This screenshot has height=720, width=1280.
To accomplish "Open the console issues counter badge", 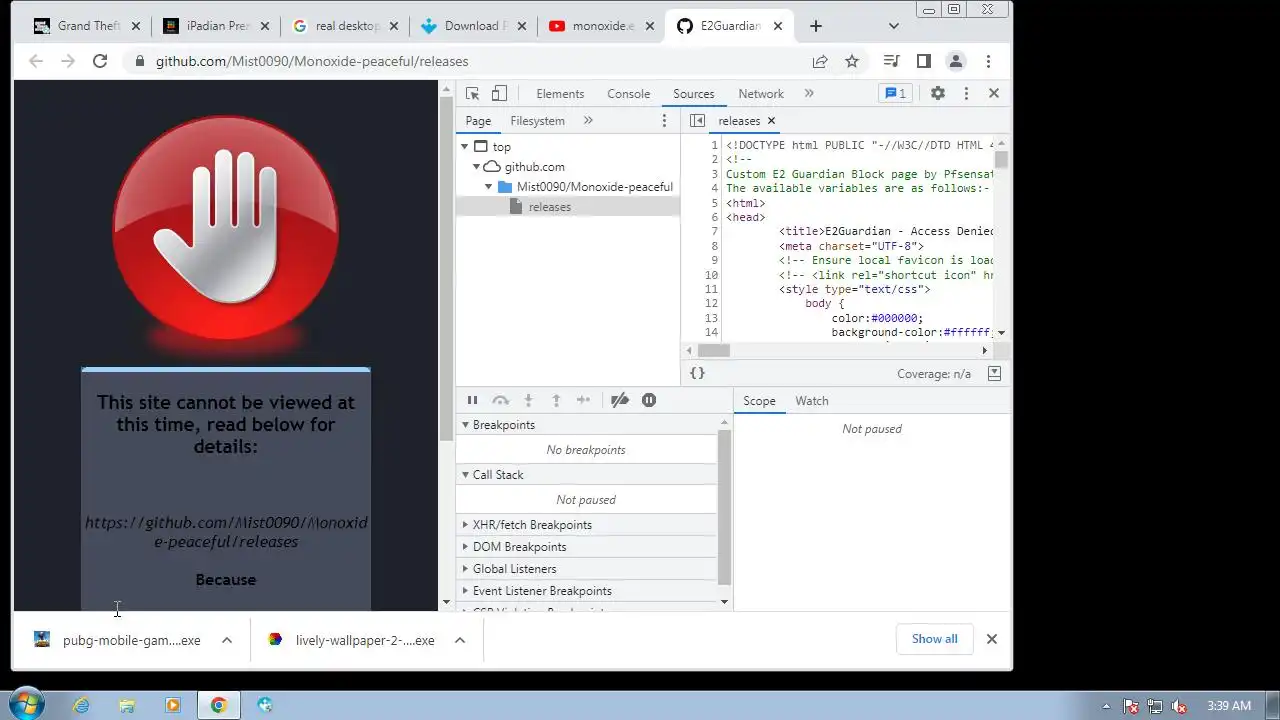I will 895,93.
